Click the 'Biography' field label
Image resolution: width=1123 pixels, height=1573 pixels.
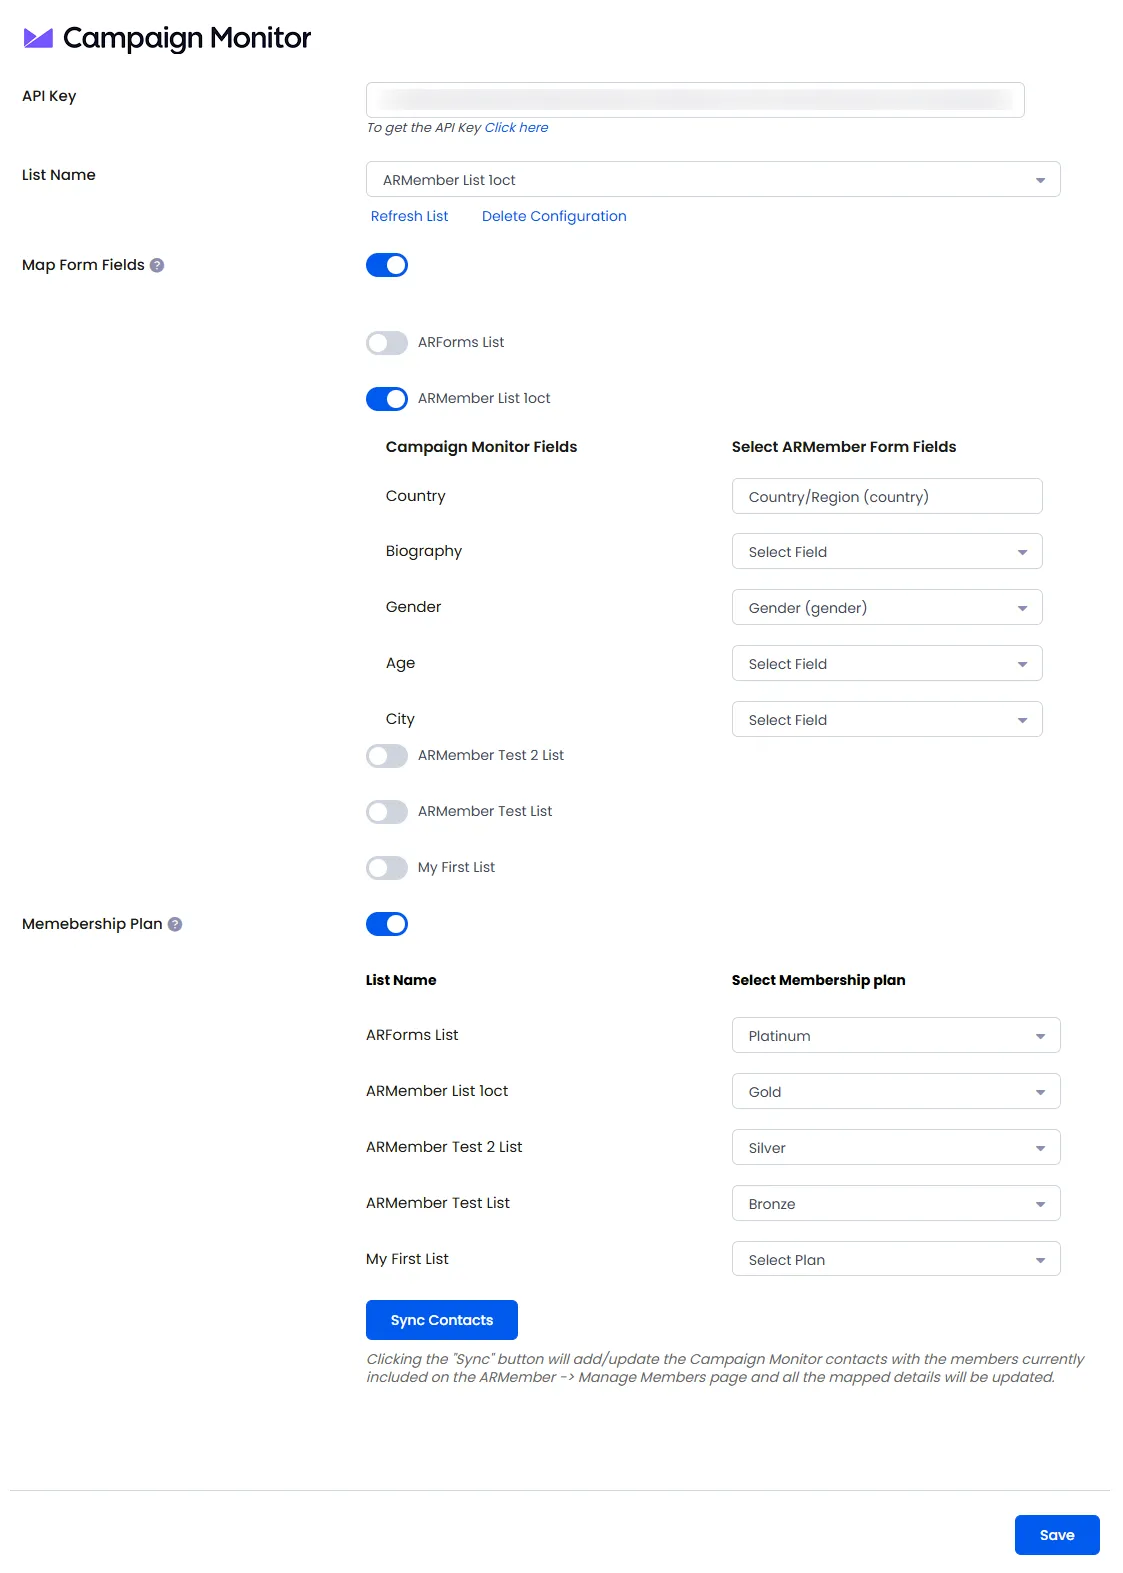[x=424, y=551]
